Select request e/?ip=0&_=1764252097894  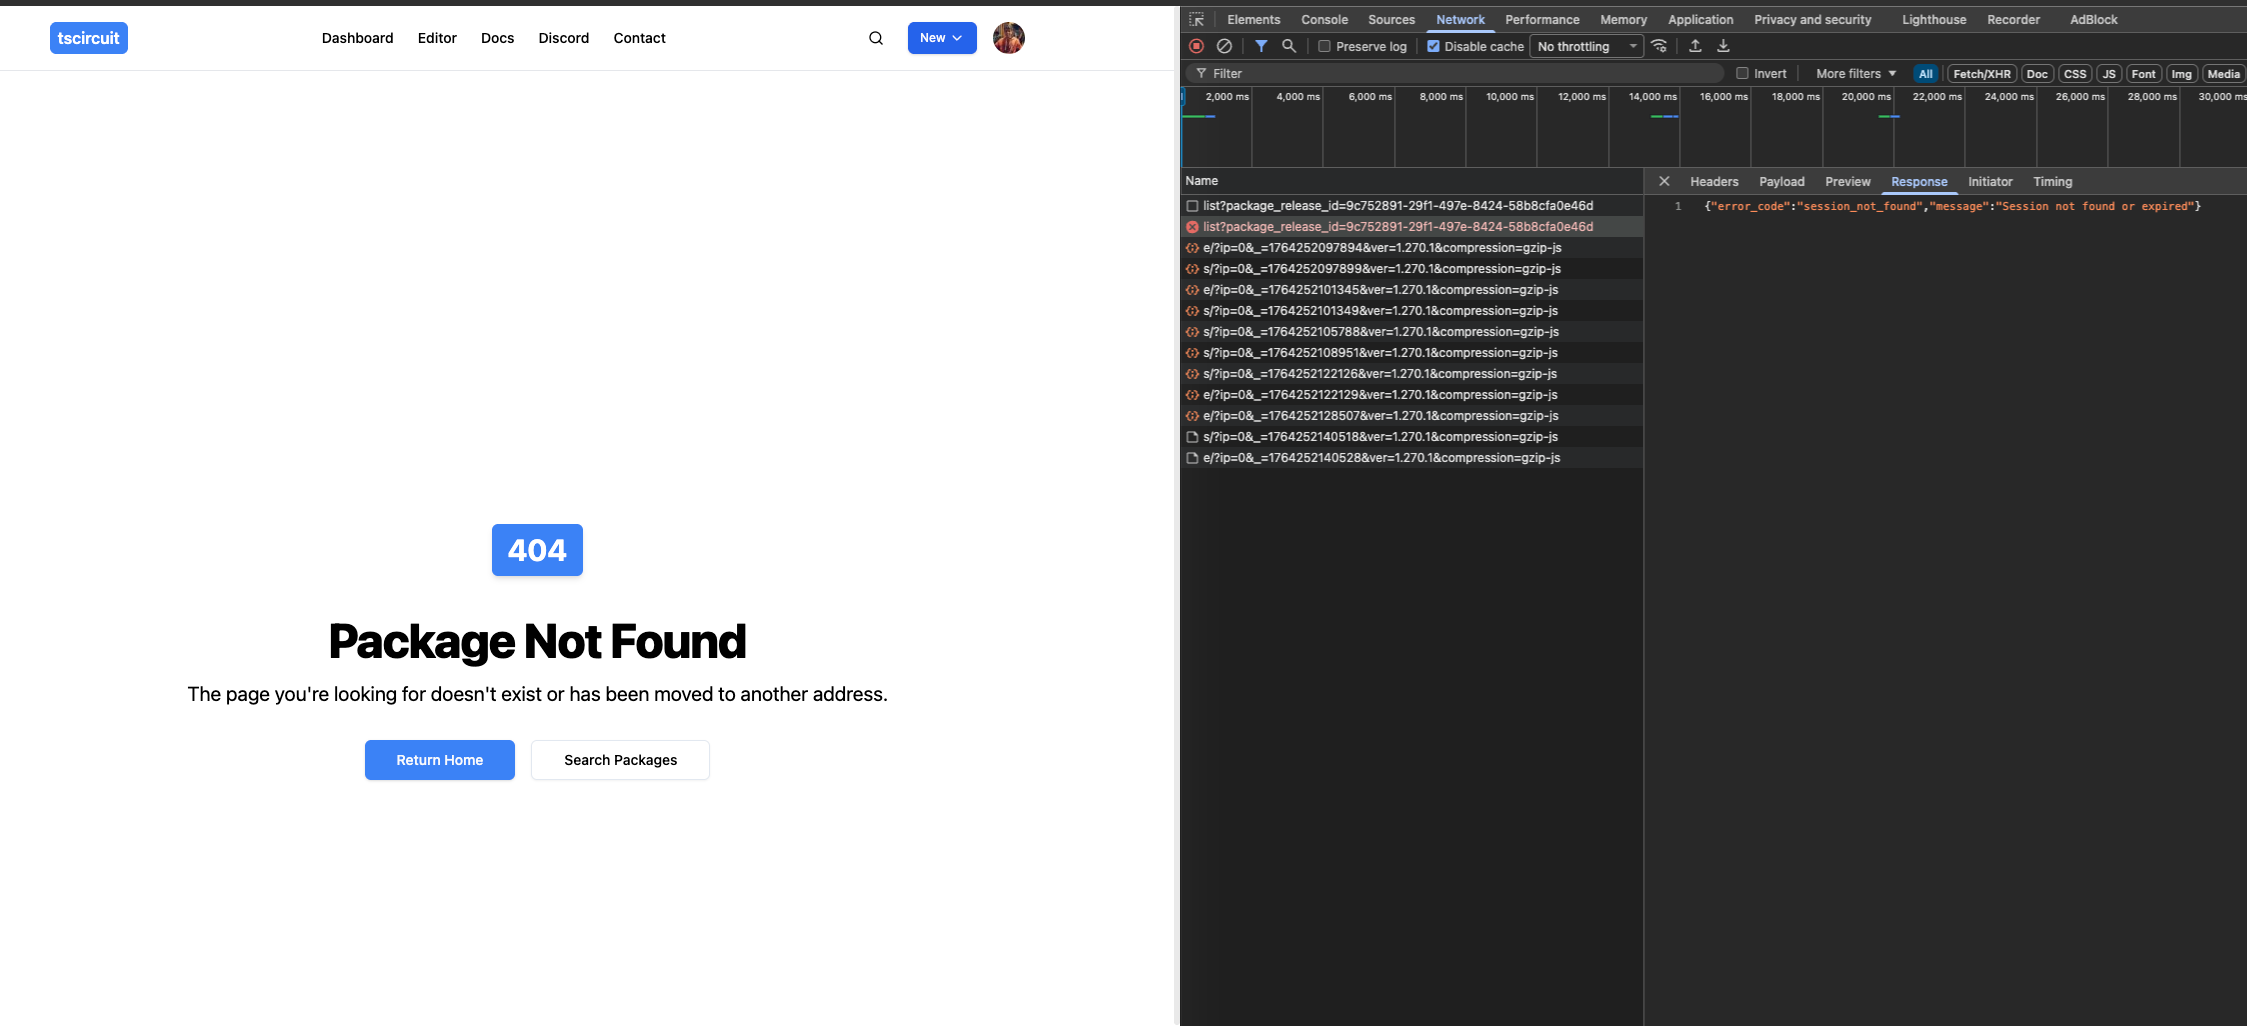tap(1412, 248)
